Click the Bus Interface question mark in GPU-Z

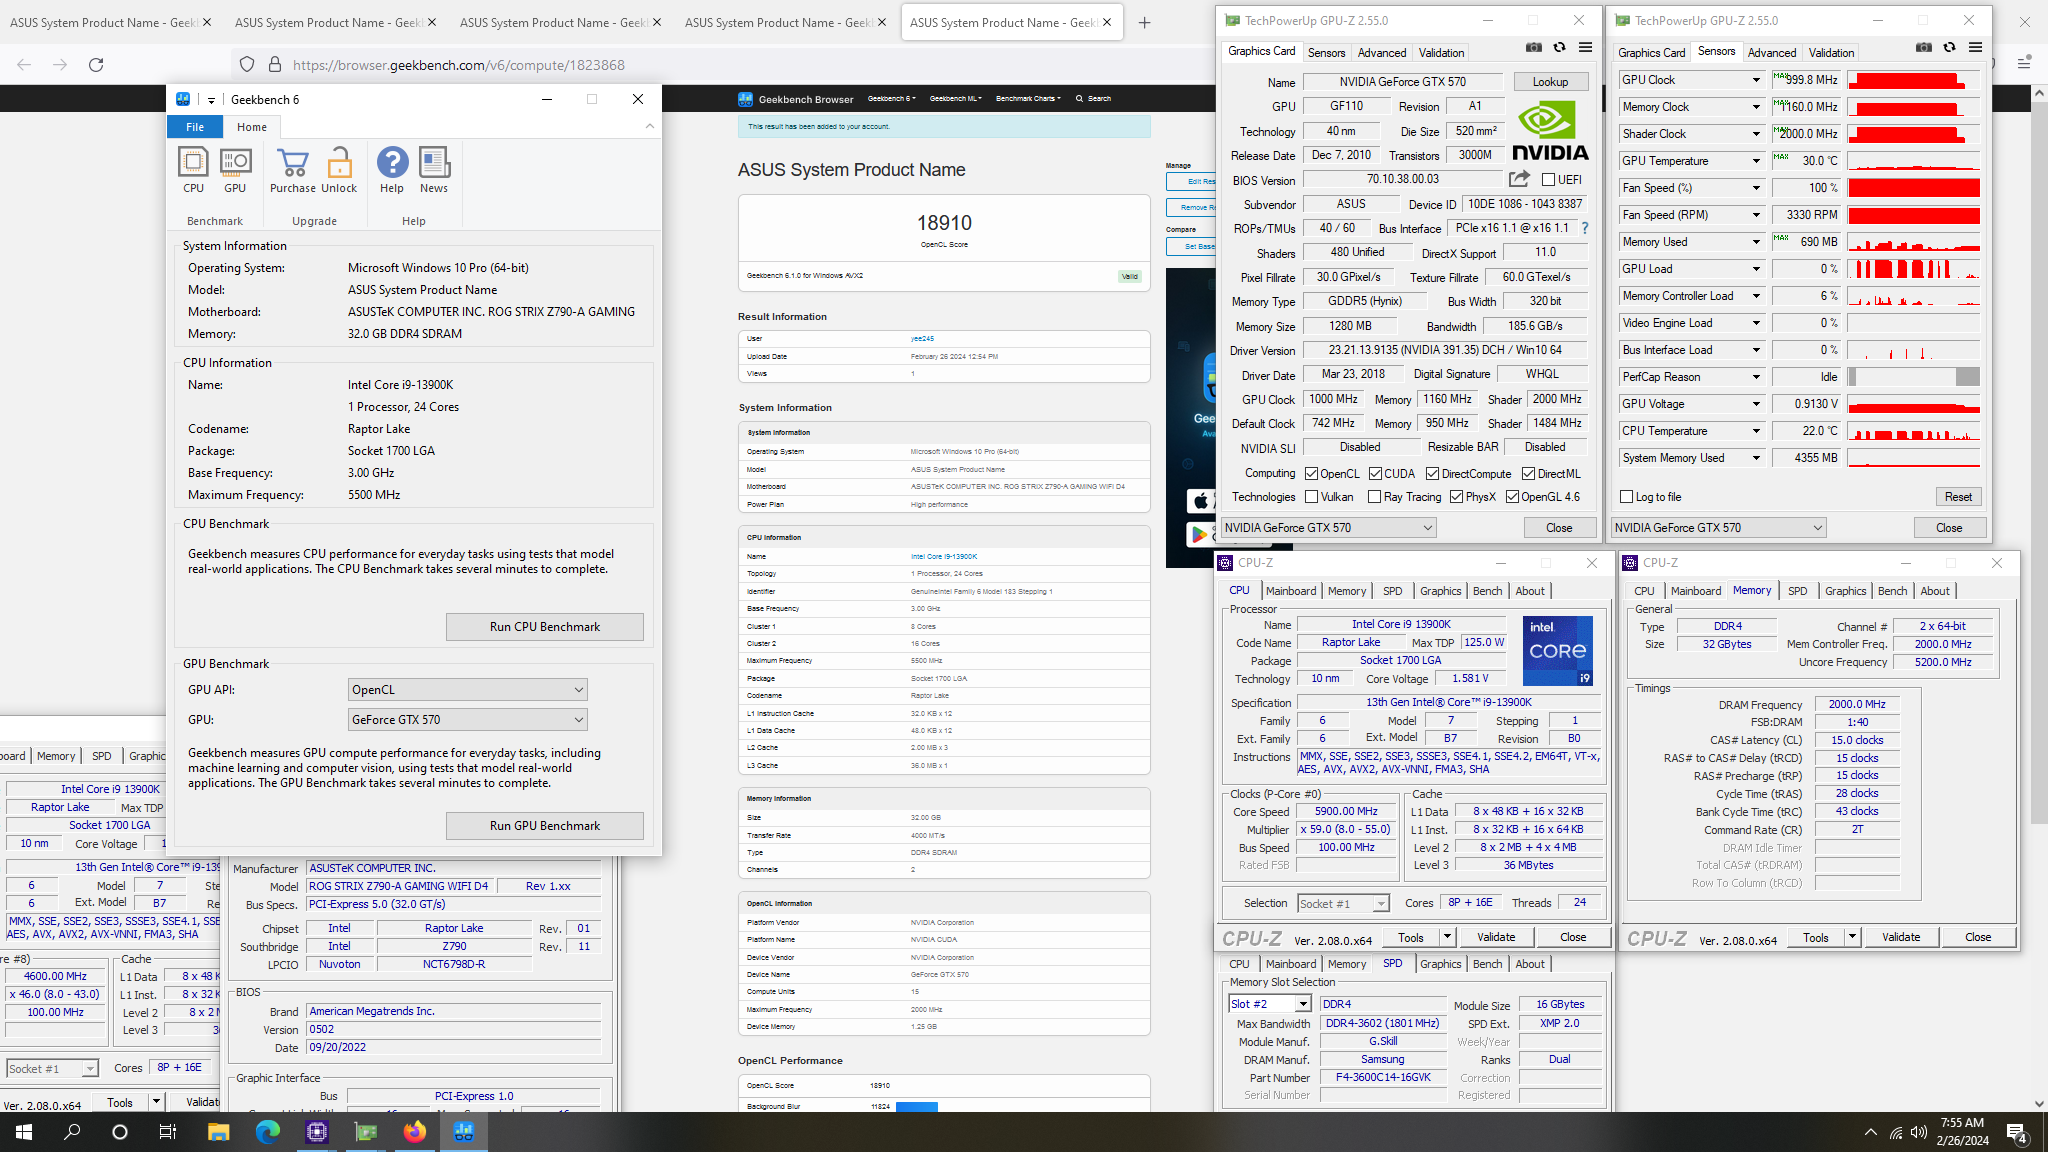(1585, 228)
